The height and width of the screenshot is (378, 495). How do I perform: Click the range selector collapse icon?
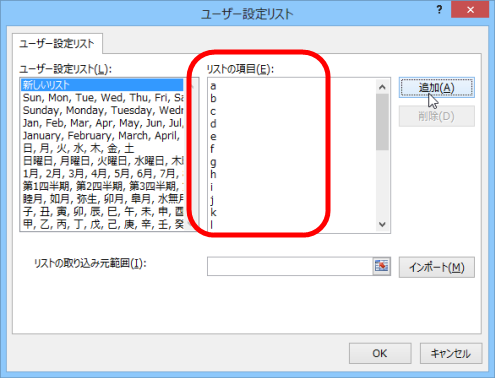pos(382,266)
